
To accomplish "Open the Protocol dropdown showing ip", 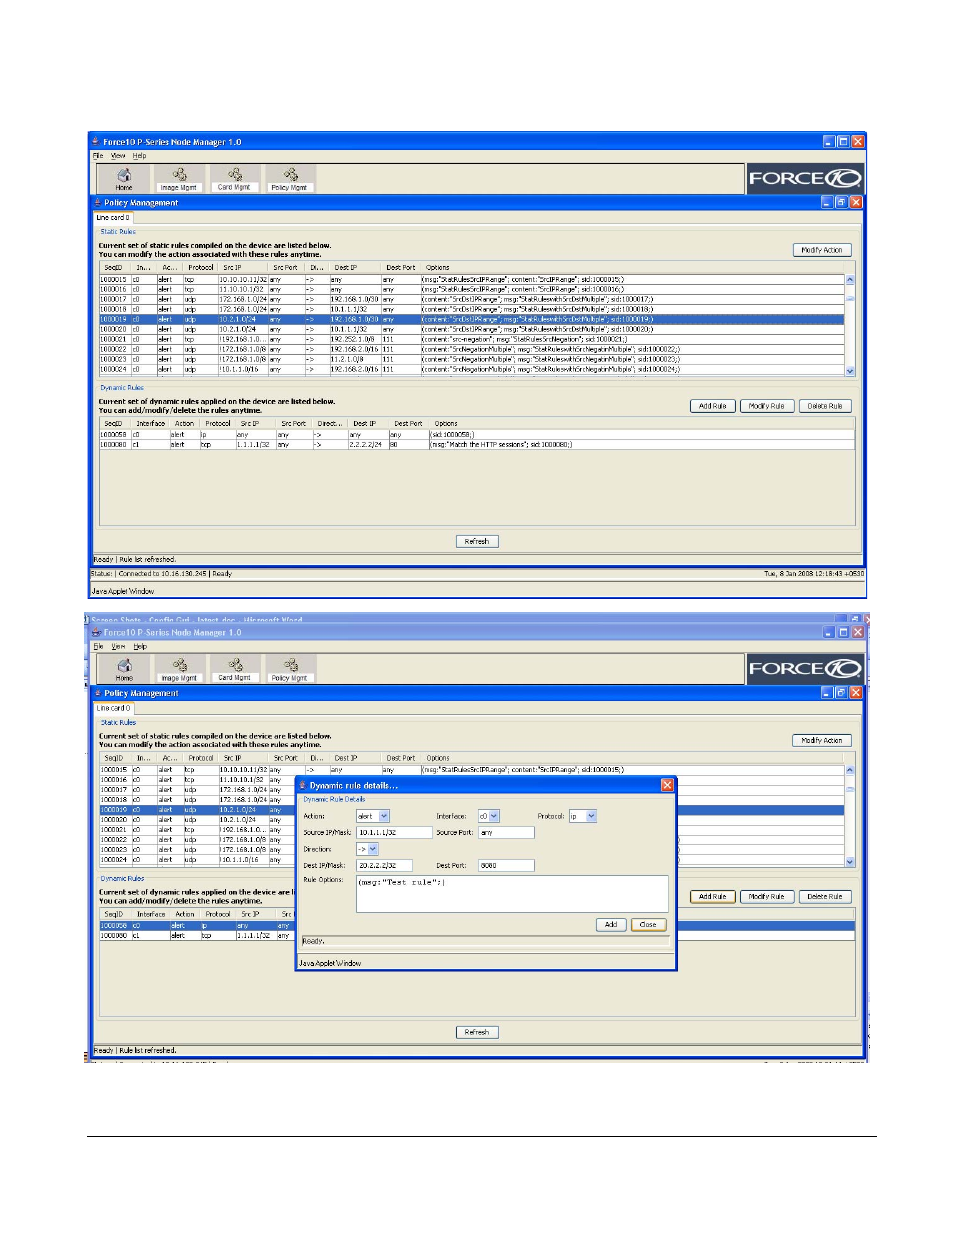I will (x=583, y=816).
